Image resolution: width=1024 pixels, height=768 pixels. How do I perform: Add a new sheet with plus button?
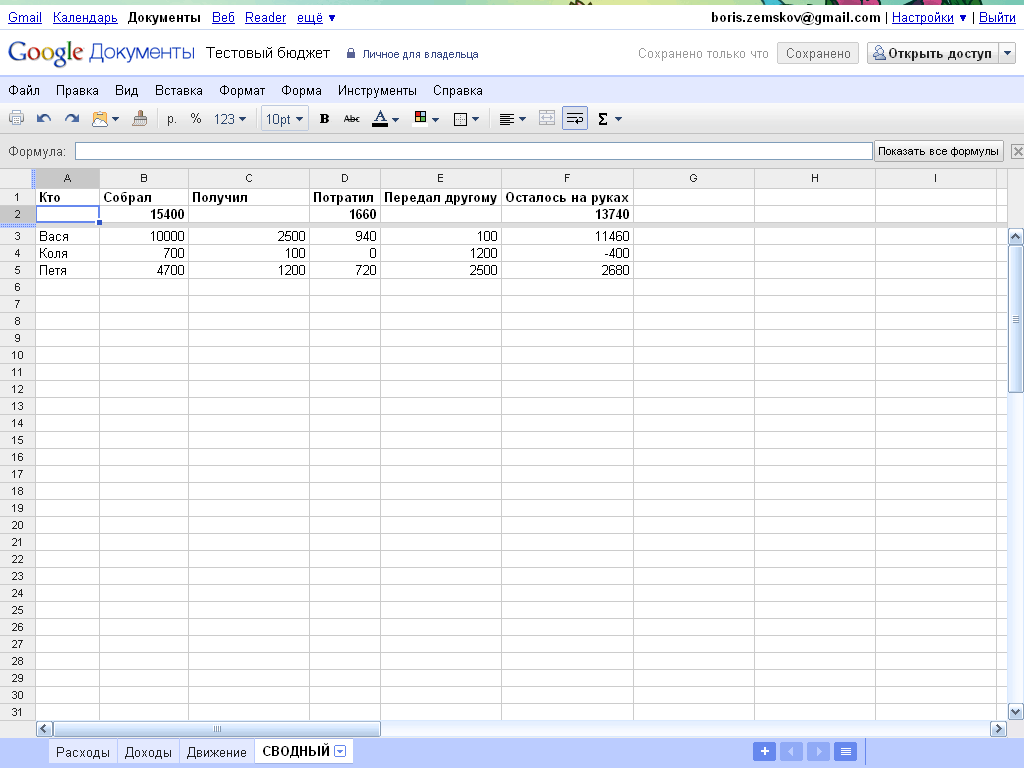[763, 752]
